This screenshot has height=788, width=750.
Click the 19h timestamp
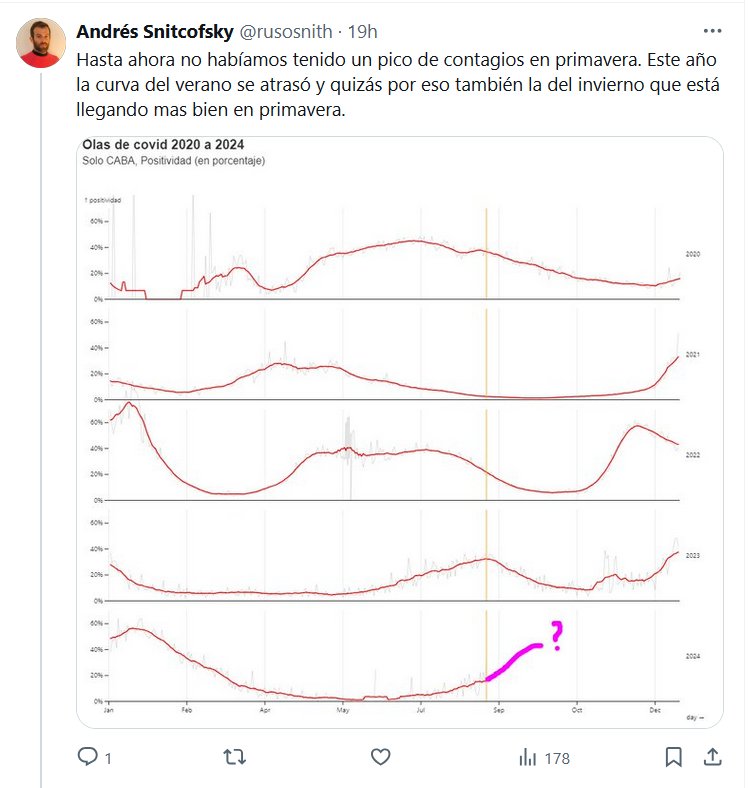[x=362, y=31]
